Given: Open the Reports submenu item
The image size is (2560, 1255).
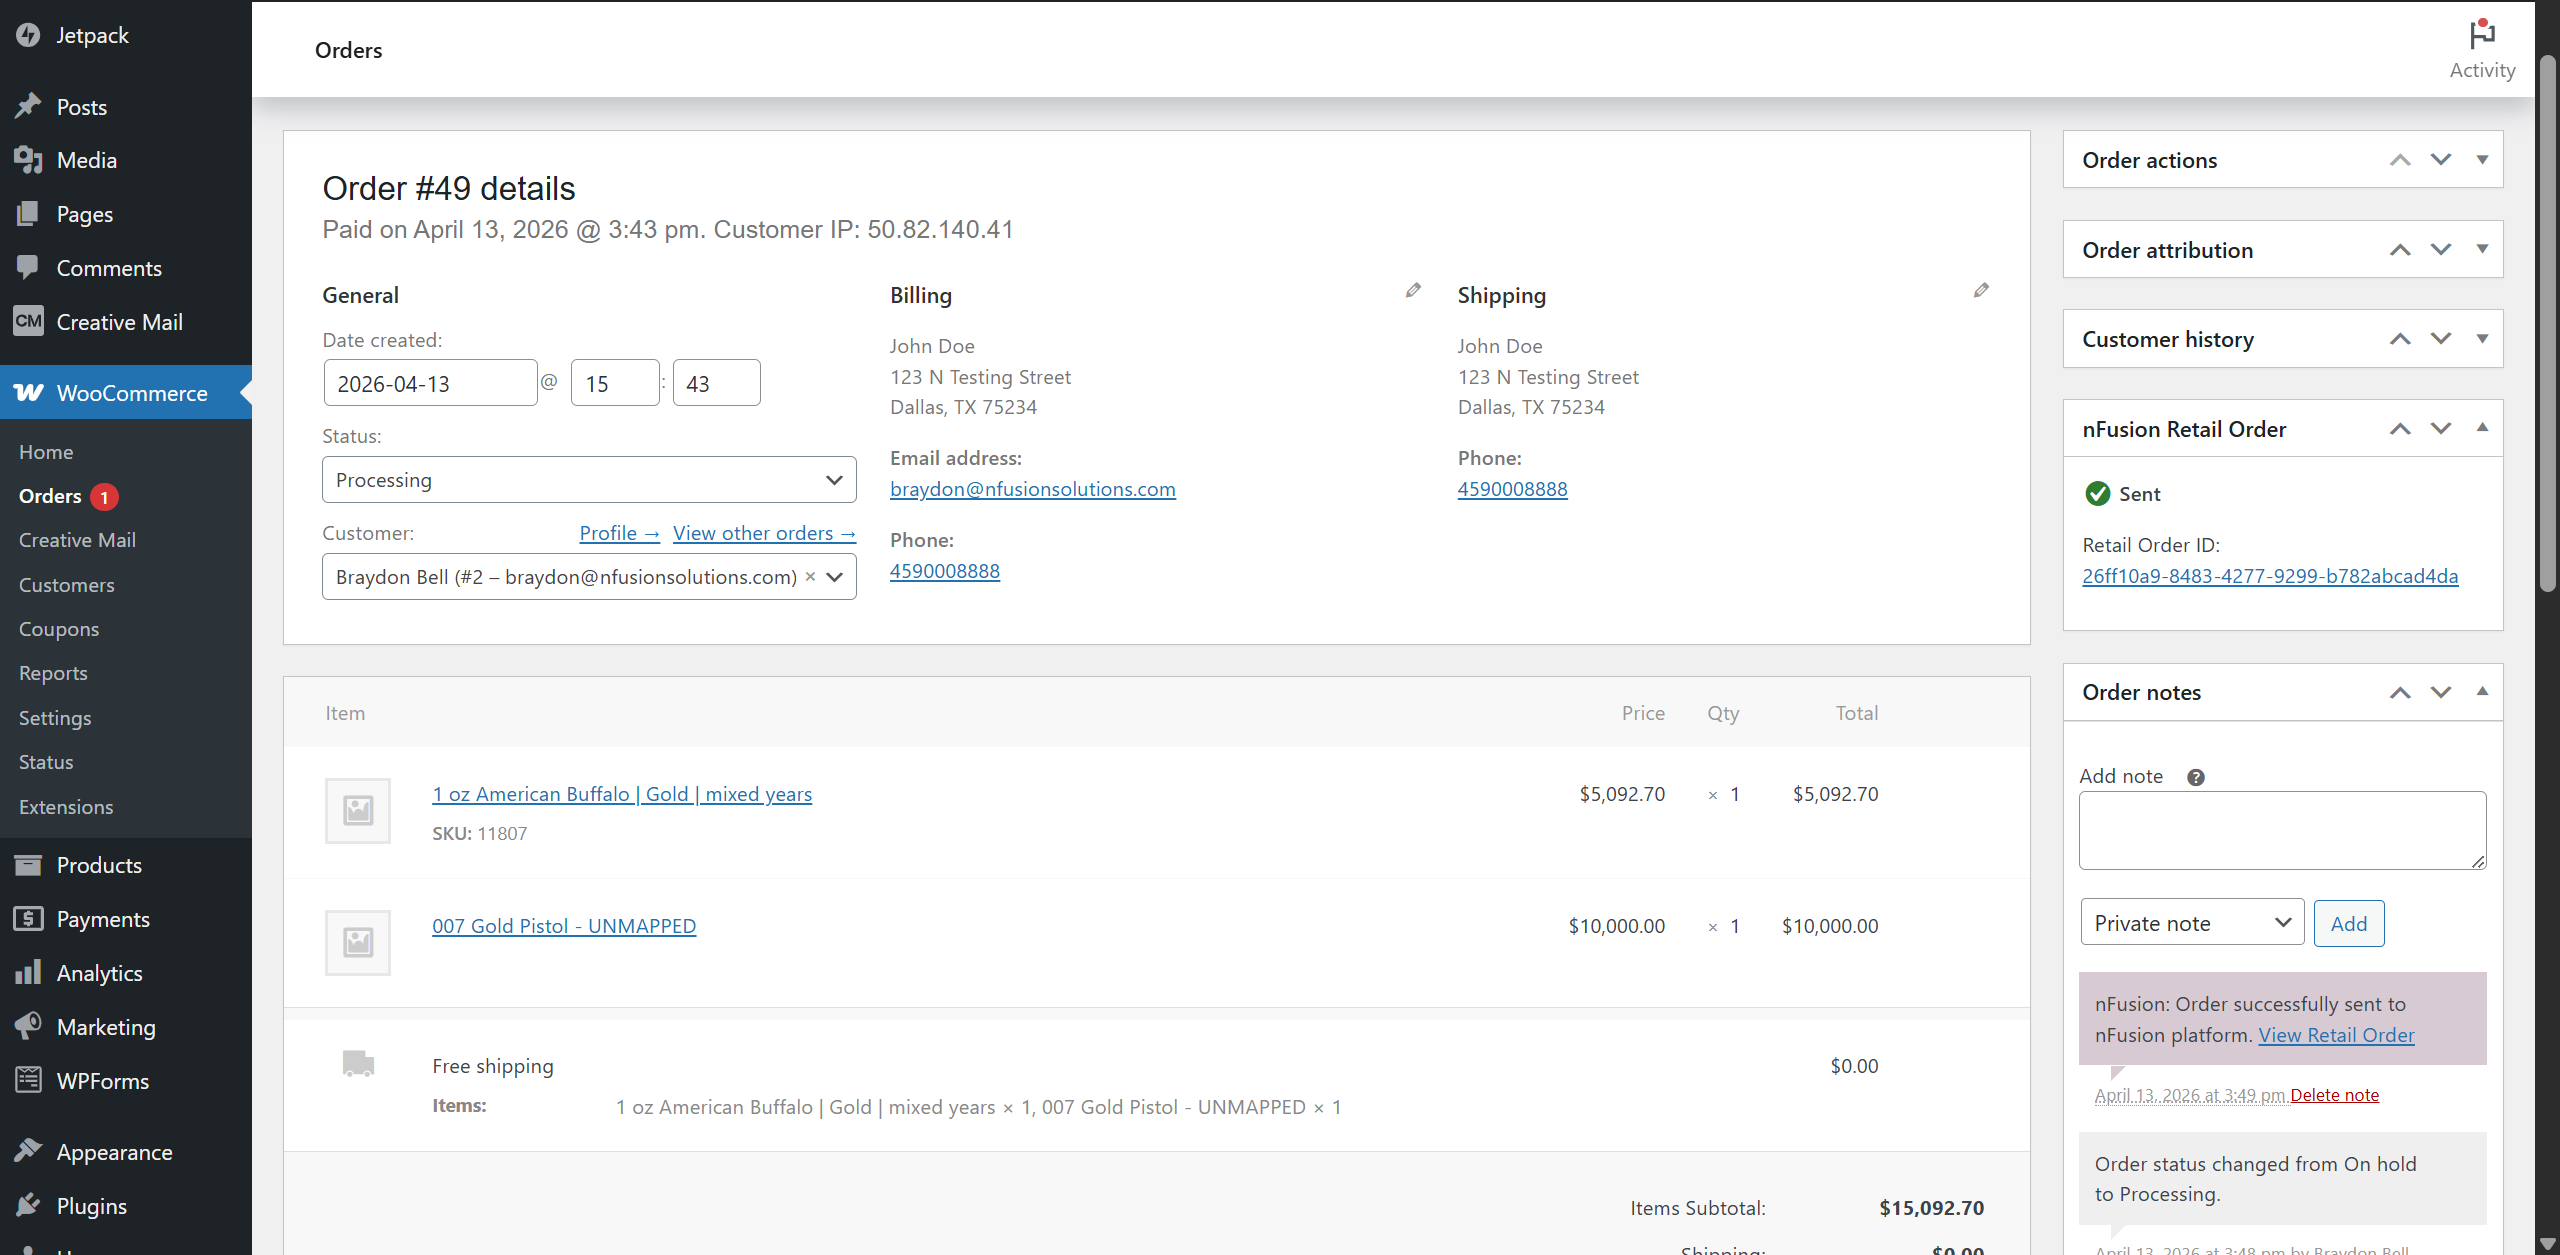Looking at the screenshot, I should tap(53, 673).
